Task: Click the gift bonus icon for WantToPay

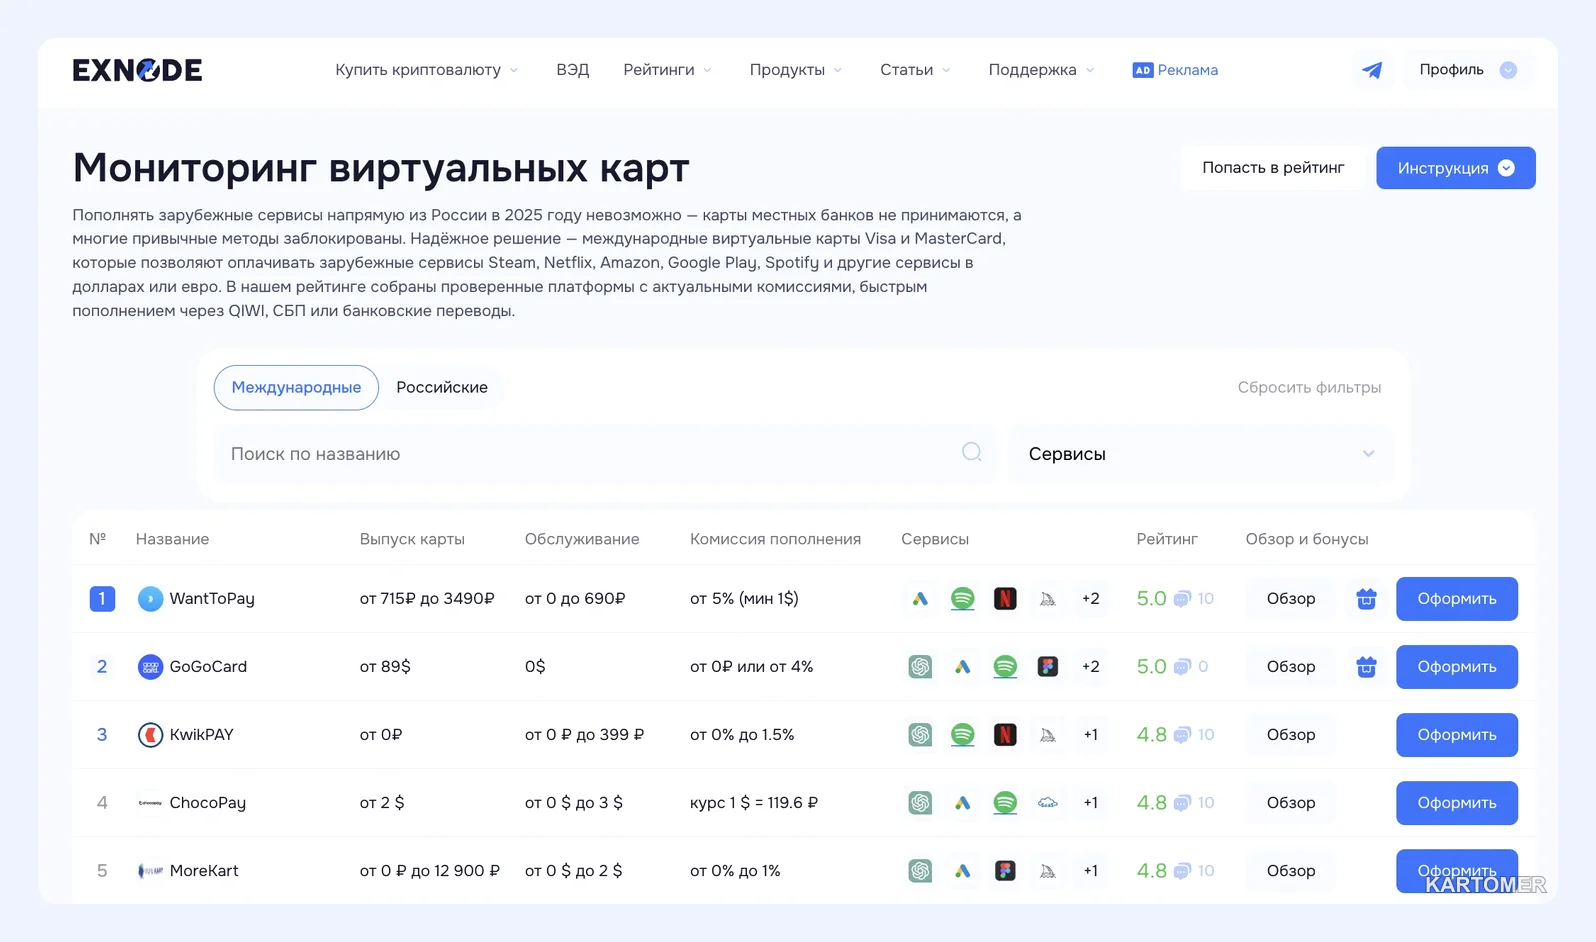Action: tap(1366, 599)
